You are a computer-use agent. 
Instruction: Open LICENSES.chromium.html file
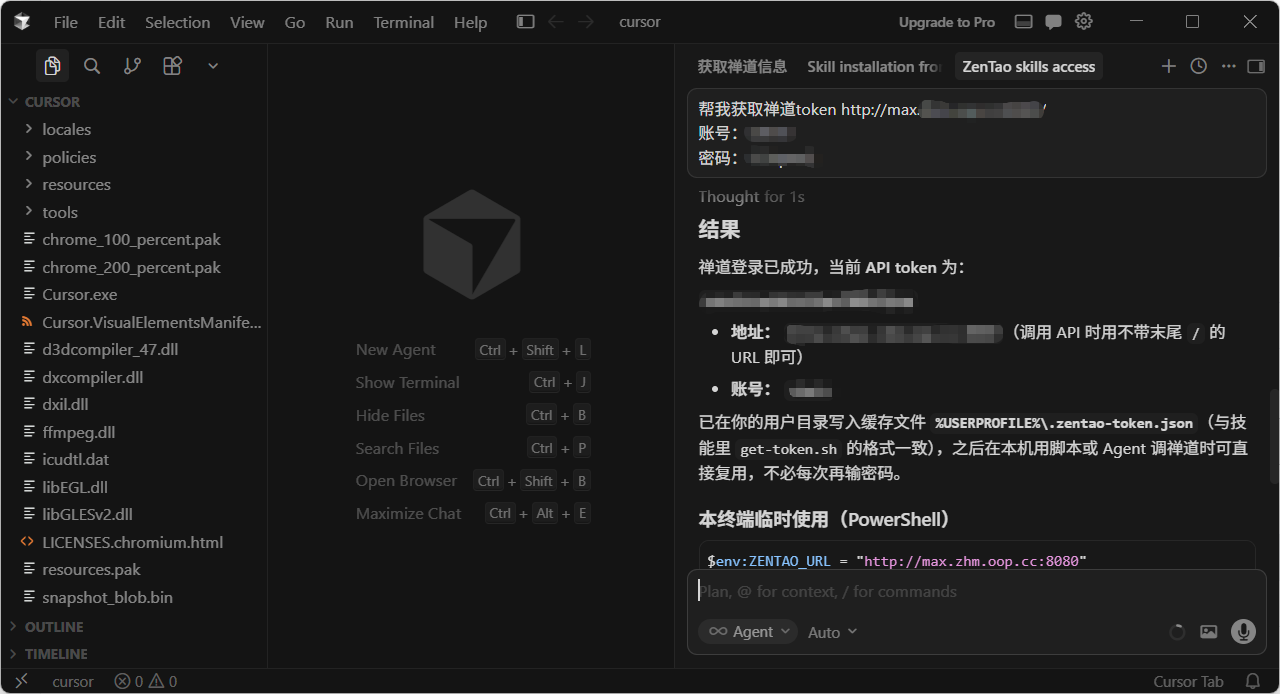(x=134, y=542)
